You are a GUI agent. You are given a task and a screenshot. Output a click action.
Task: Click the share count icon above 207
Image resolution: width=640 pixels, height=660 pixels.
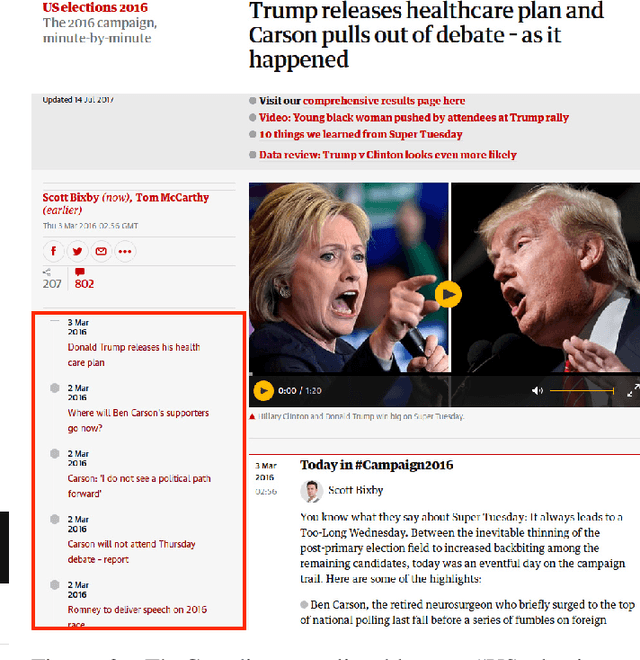coord(47,272)
